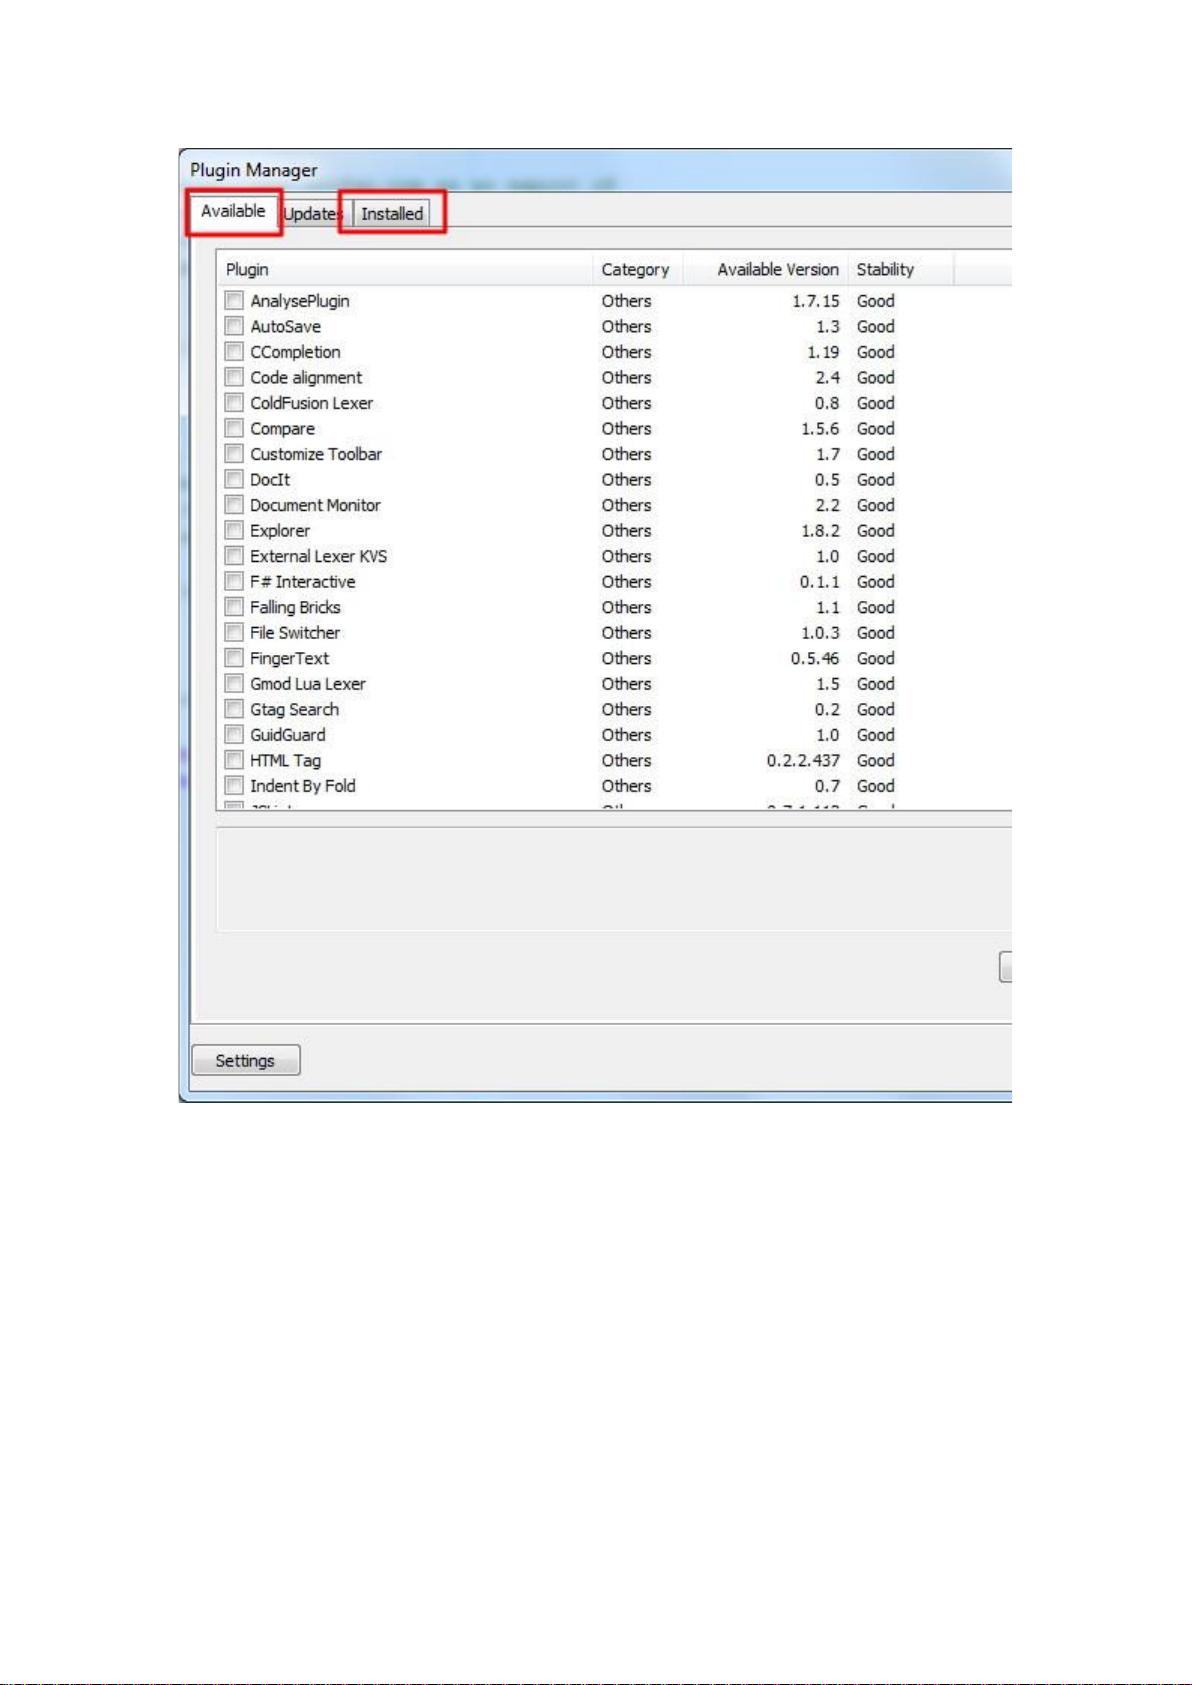Select the GuidGuard plugin name
This screenshot has height=1685, width=1192.
(x=287, y=735)
